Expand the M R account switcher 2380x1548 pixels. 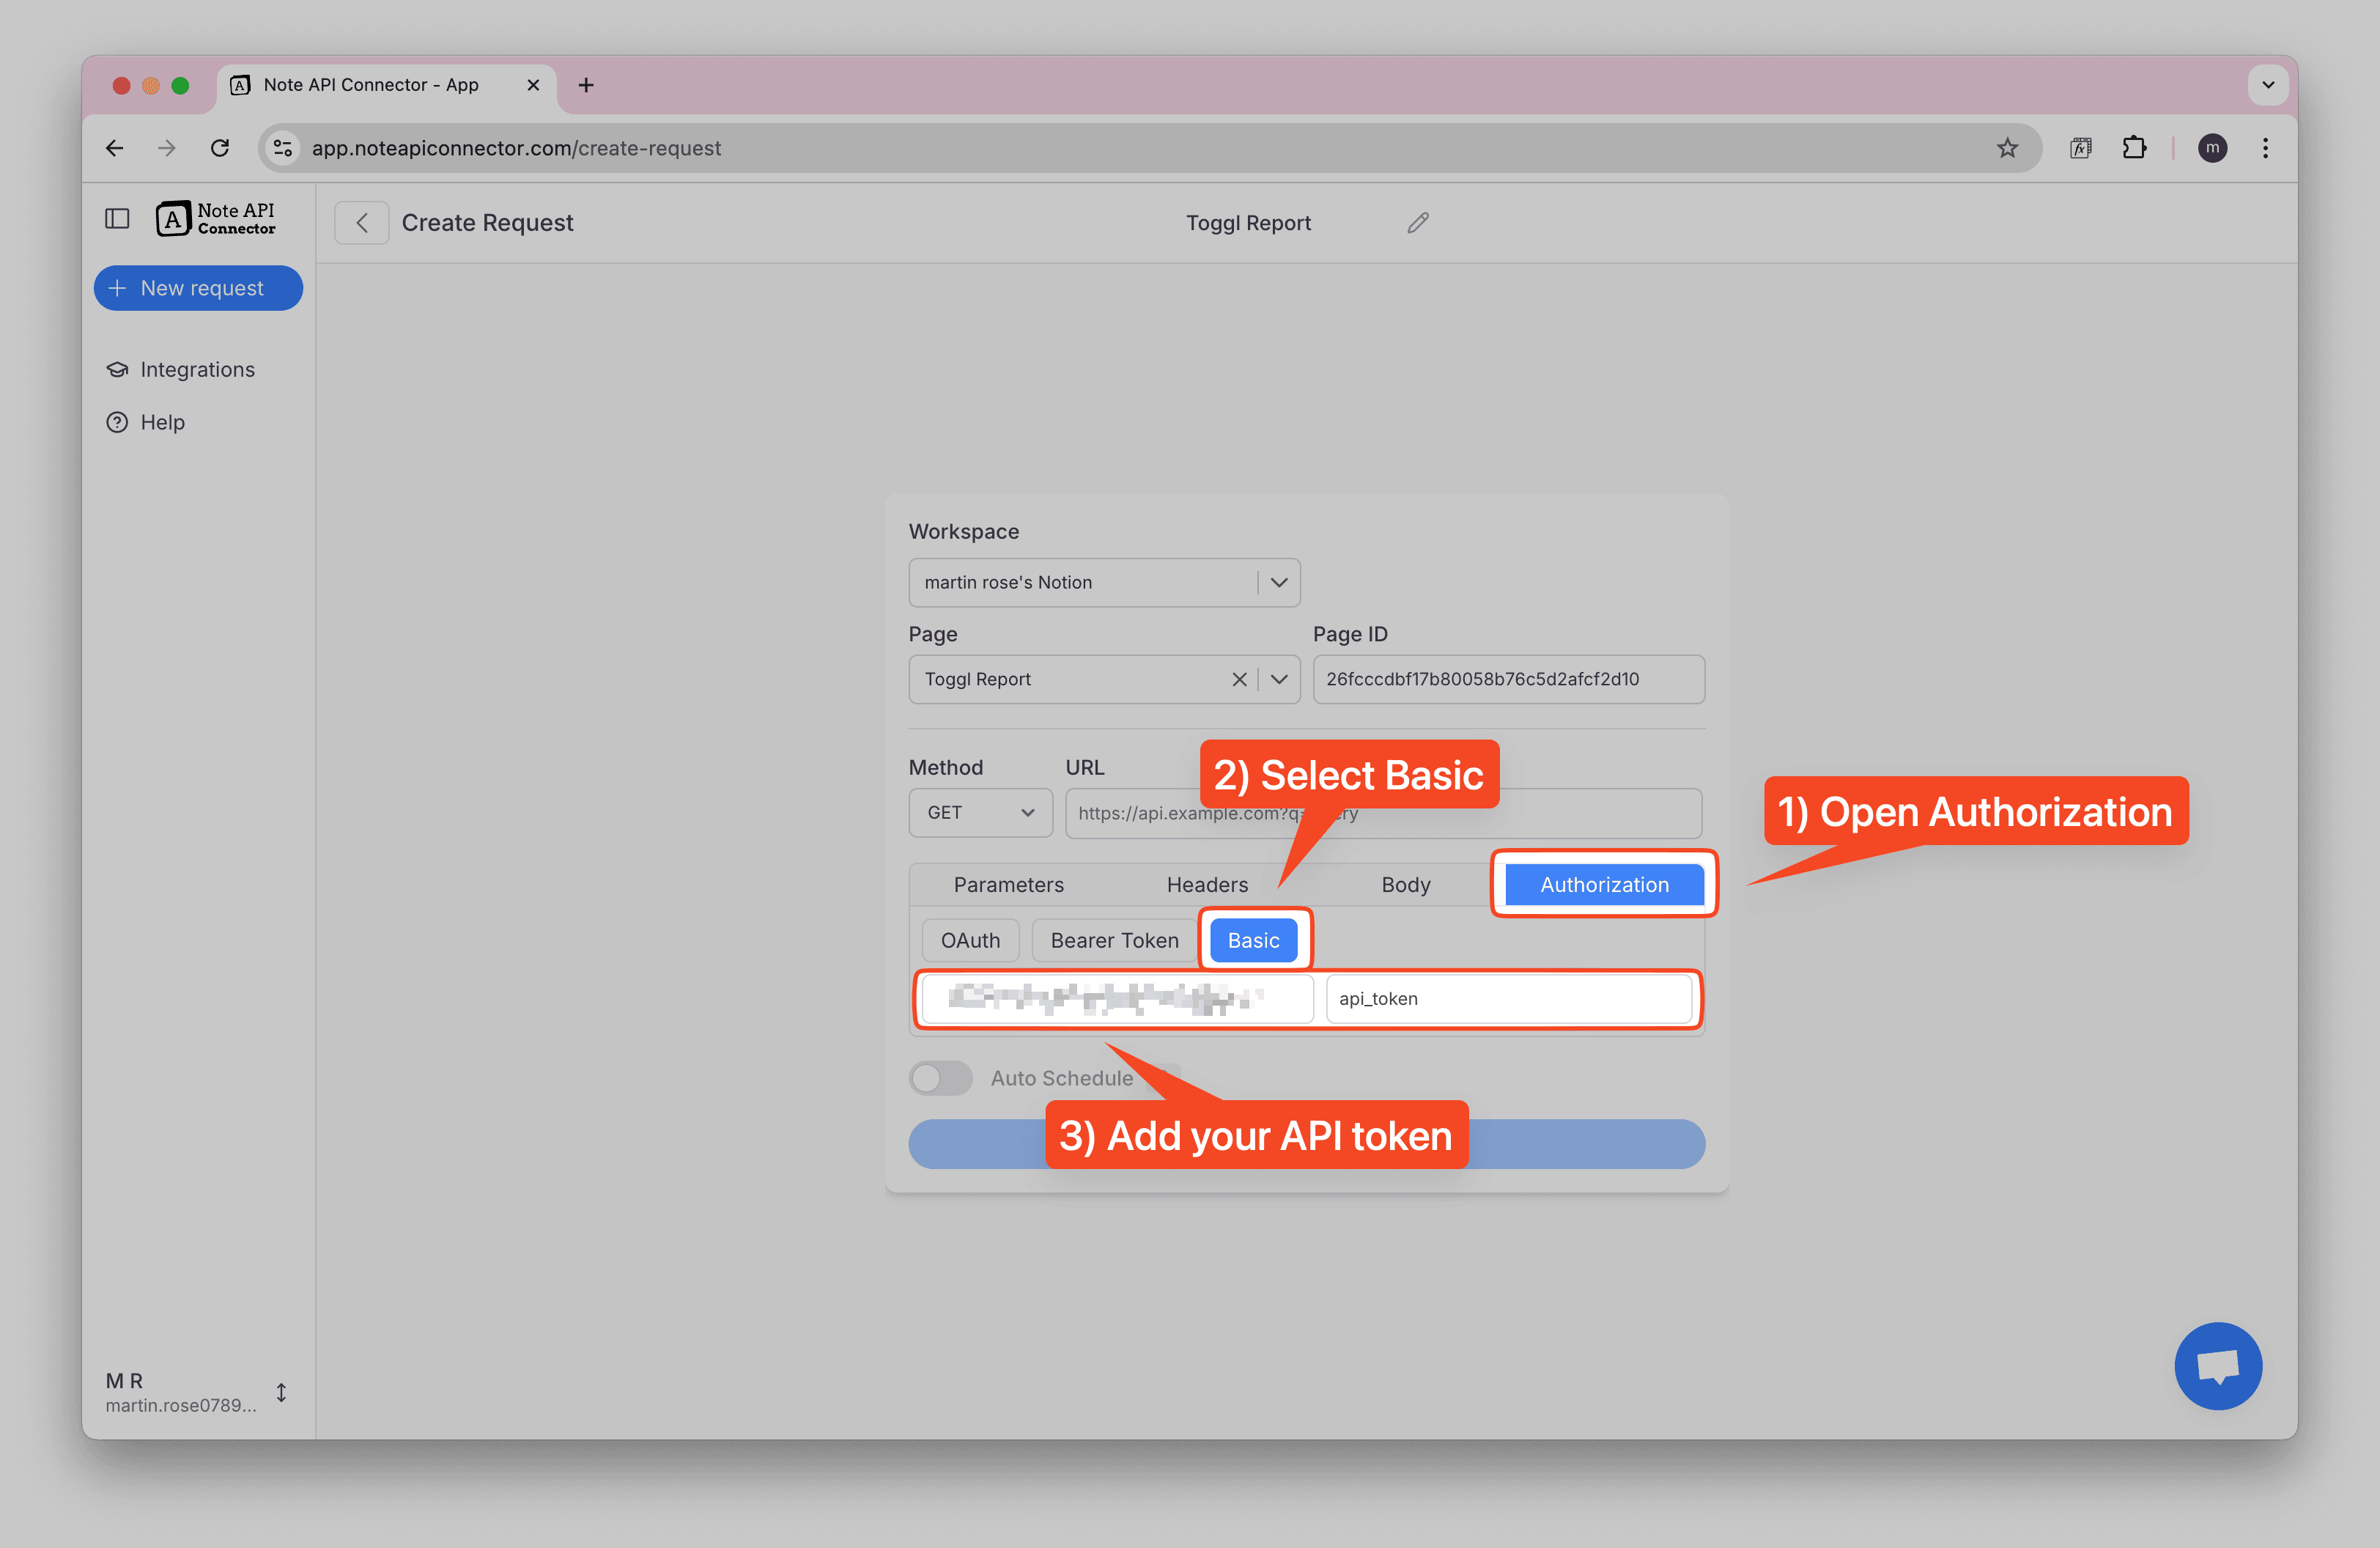pyautogui.click(x=281, y=1392)
